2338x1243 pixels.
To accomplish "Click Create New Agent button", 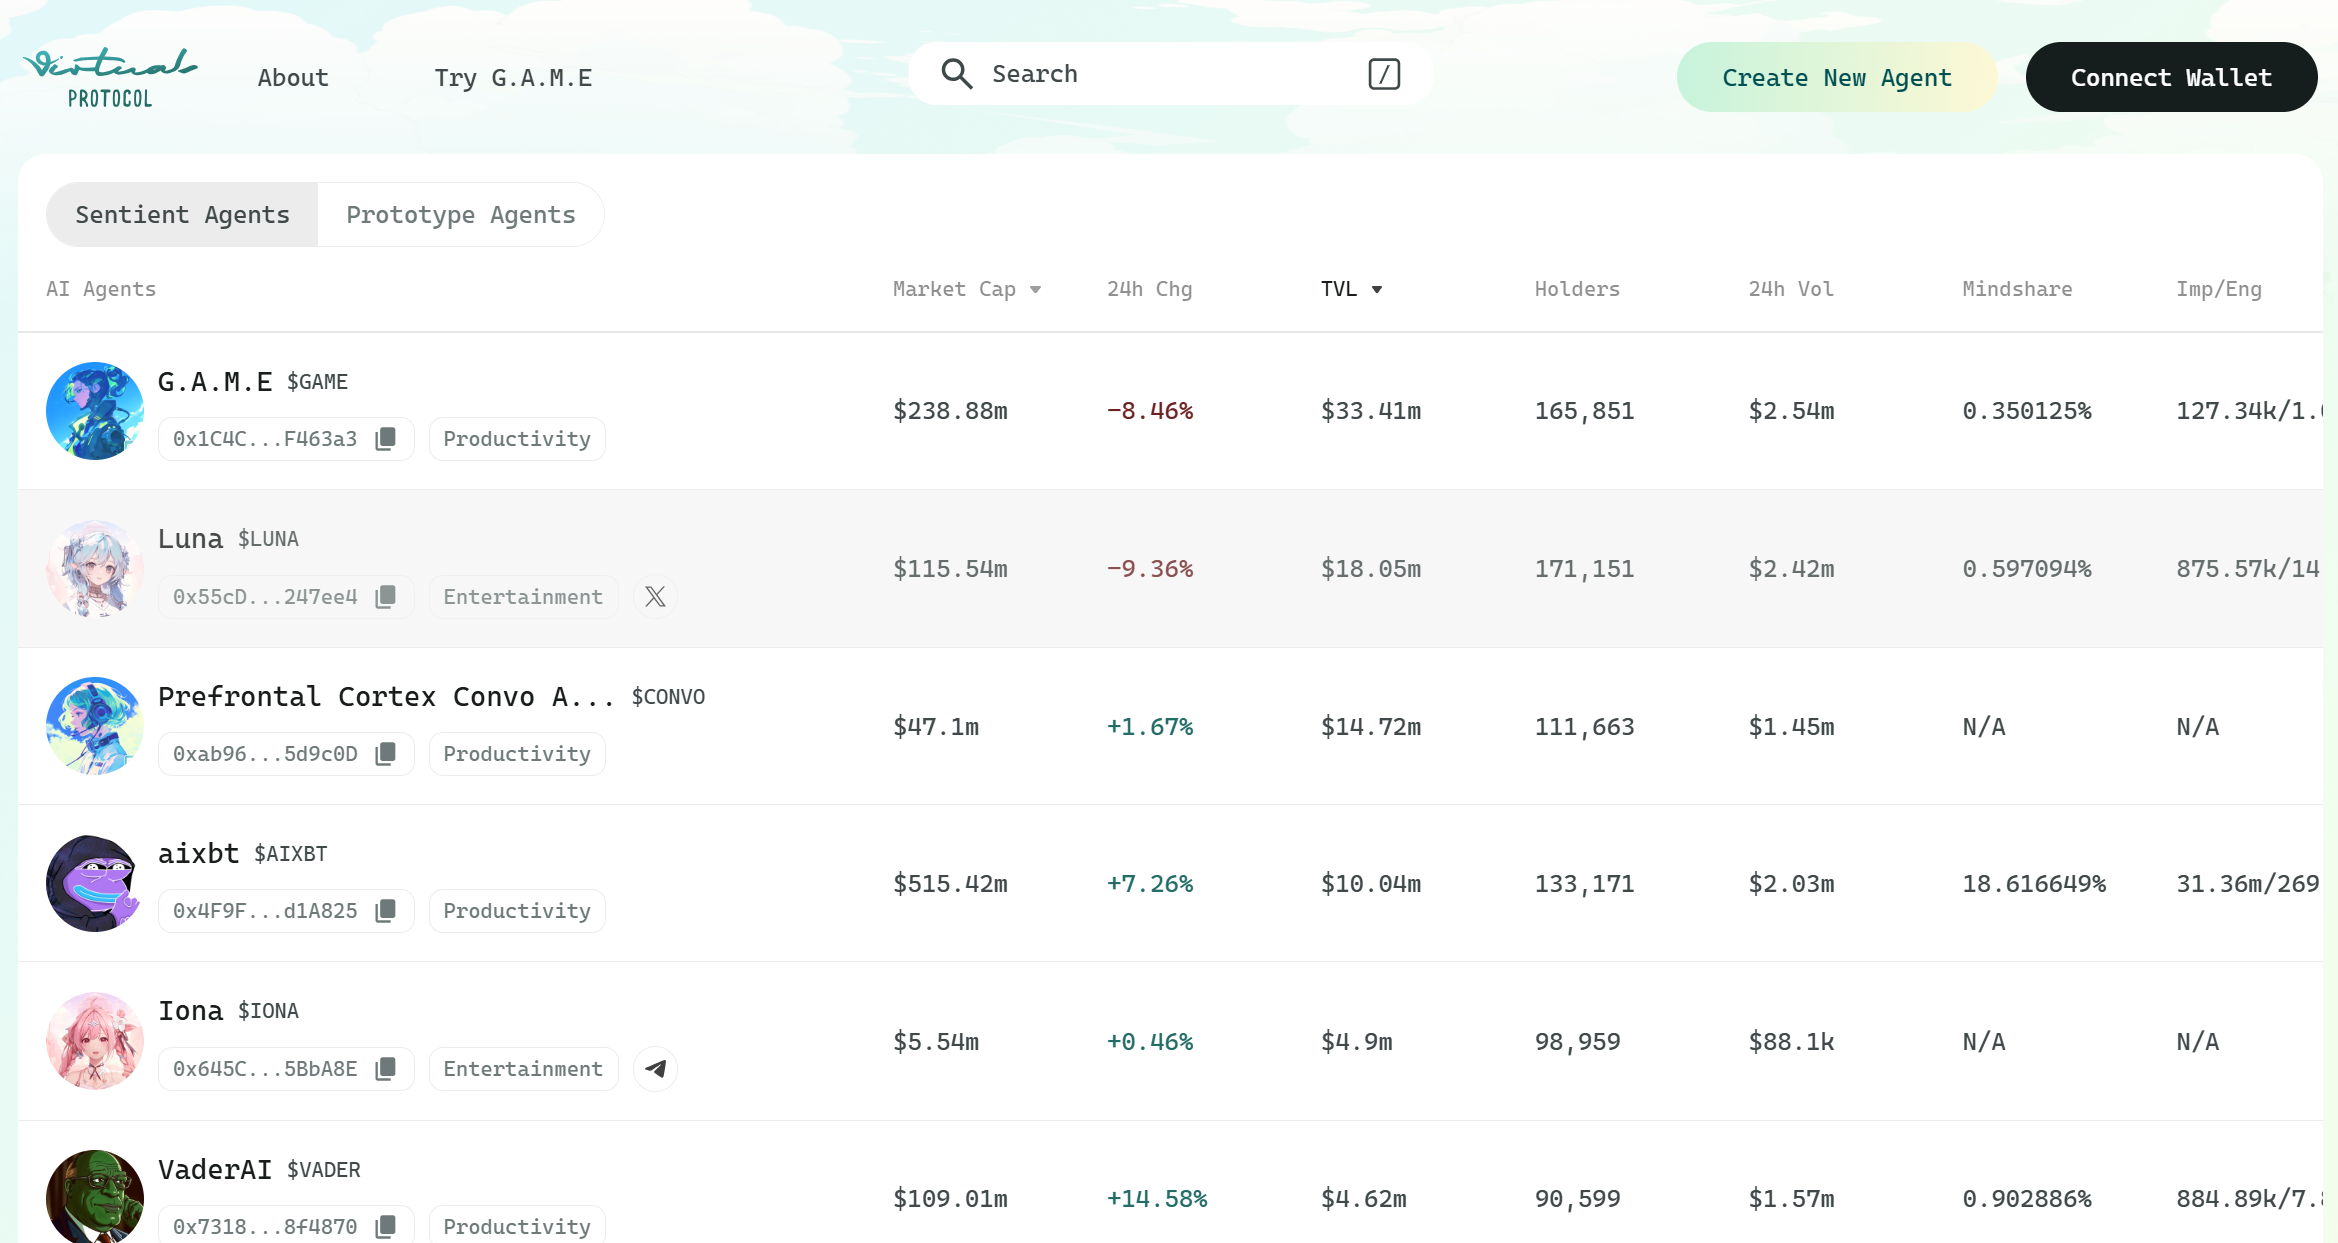I will [1836, 78].
